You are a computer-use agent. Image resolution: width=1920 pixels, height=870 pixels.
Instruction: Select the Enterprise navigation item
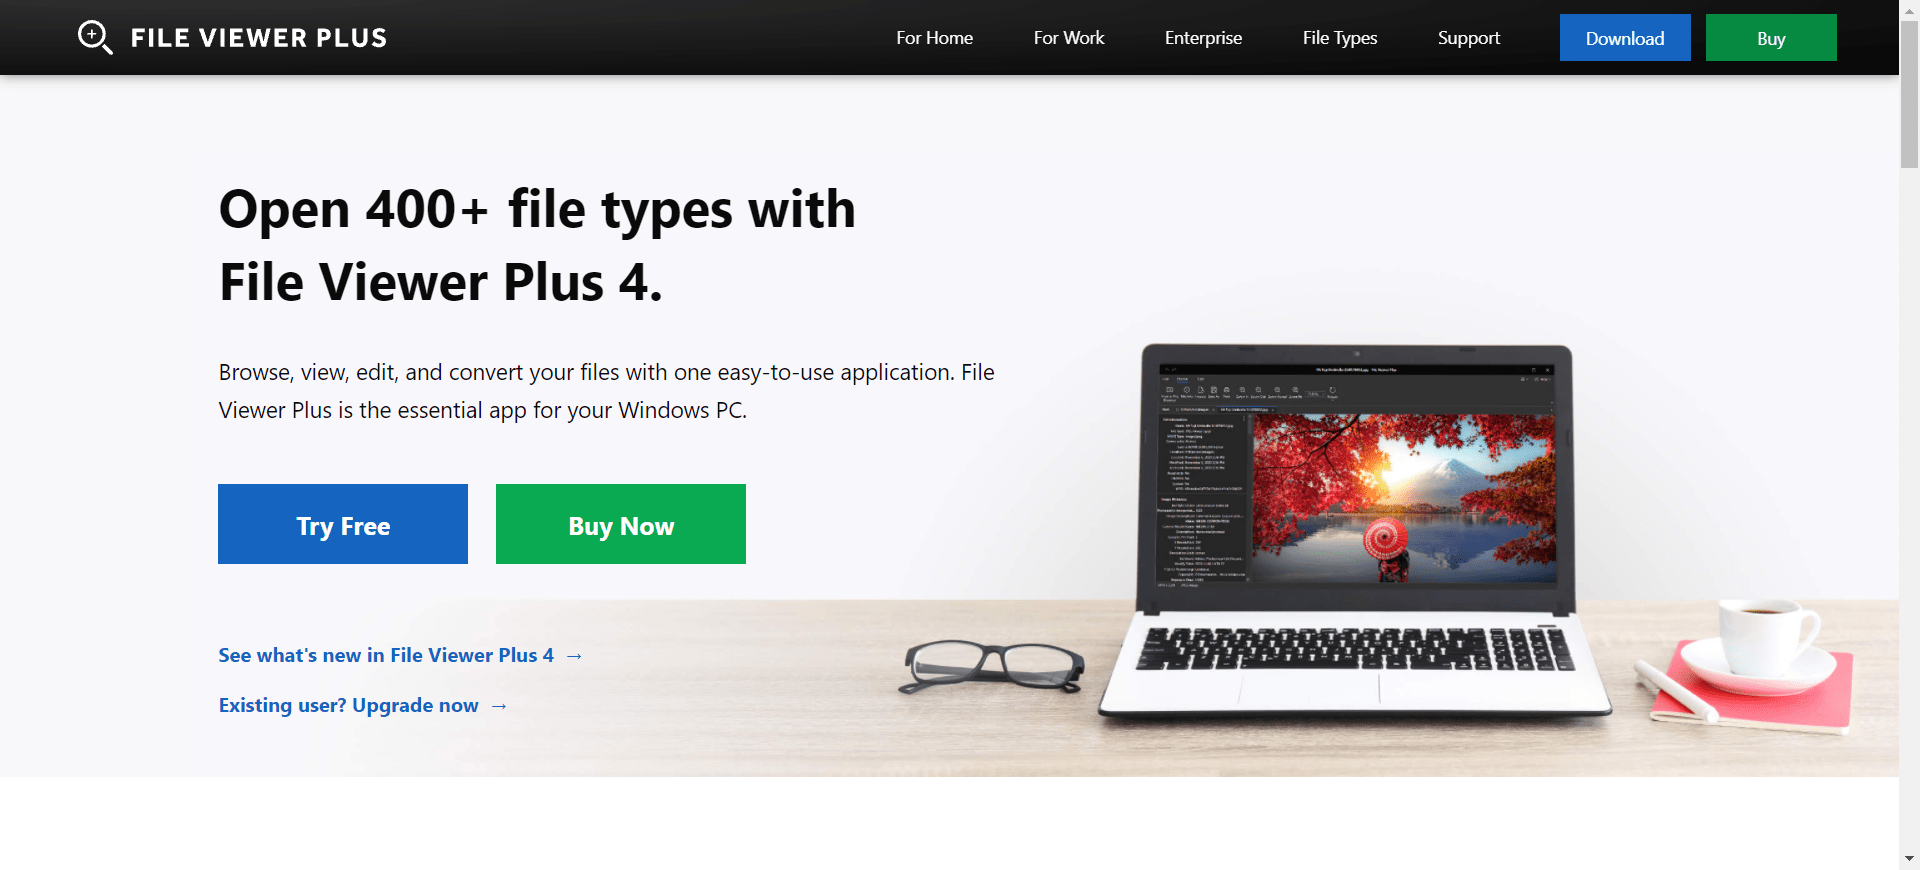1203,38
